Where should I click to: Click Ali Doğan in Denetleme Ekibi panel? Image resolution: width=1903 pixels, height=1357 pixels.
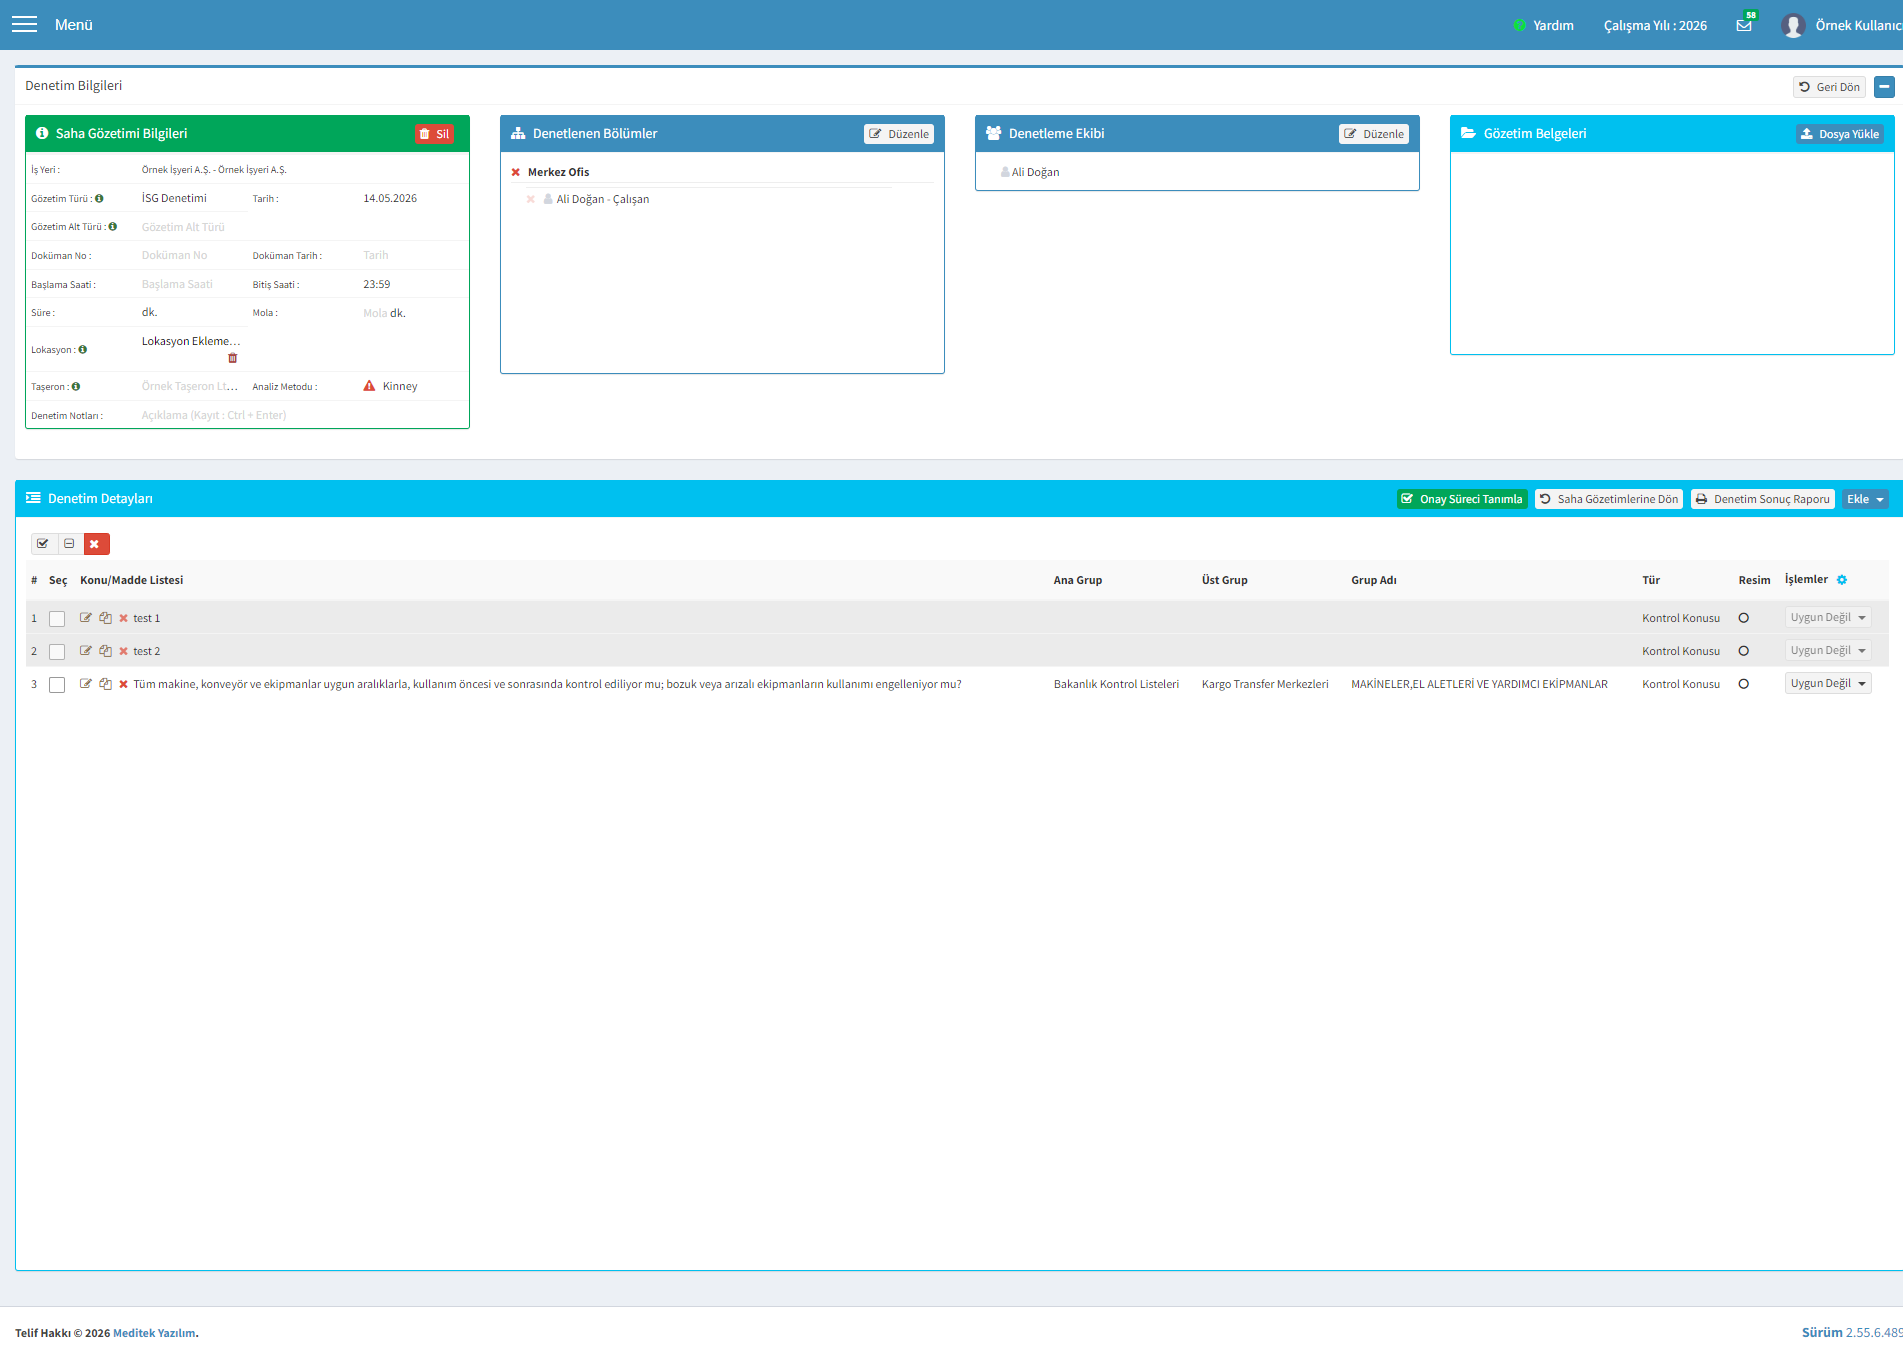1035,172
